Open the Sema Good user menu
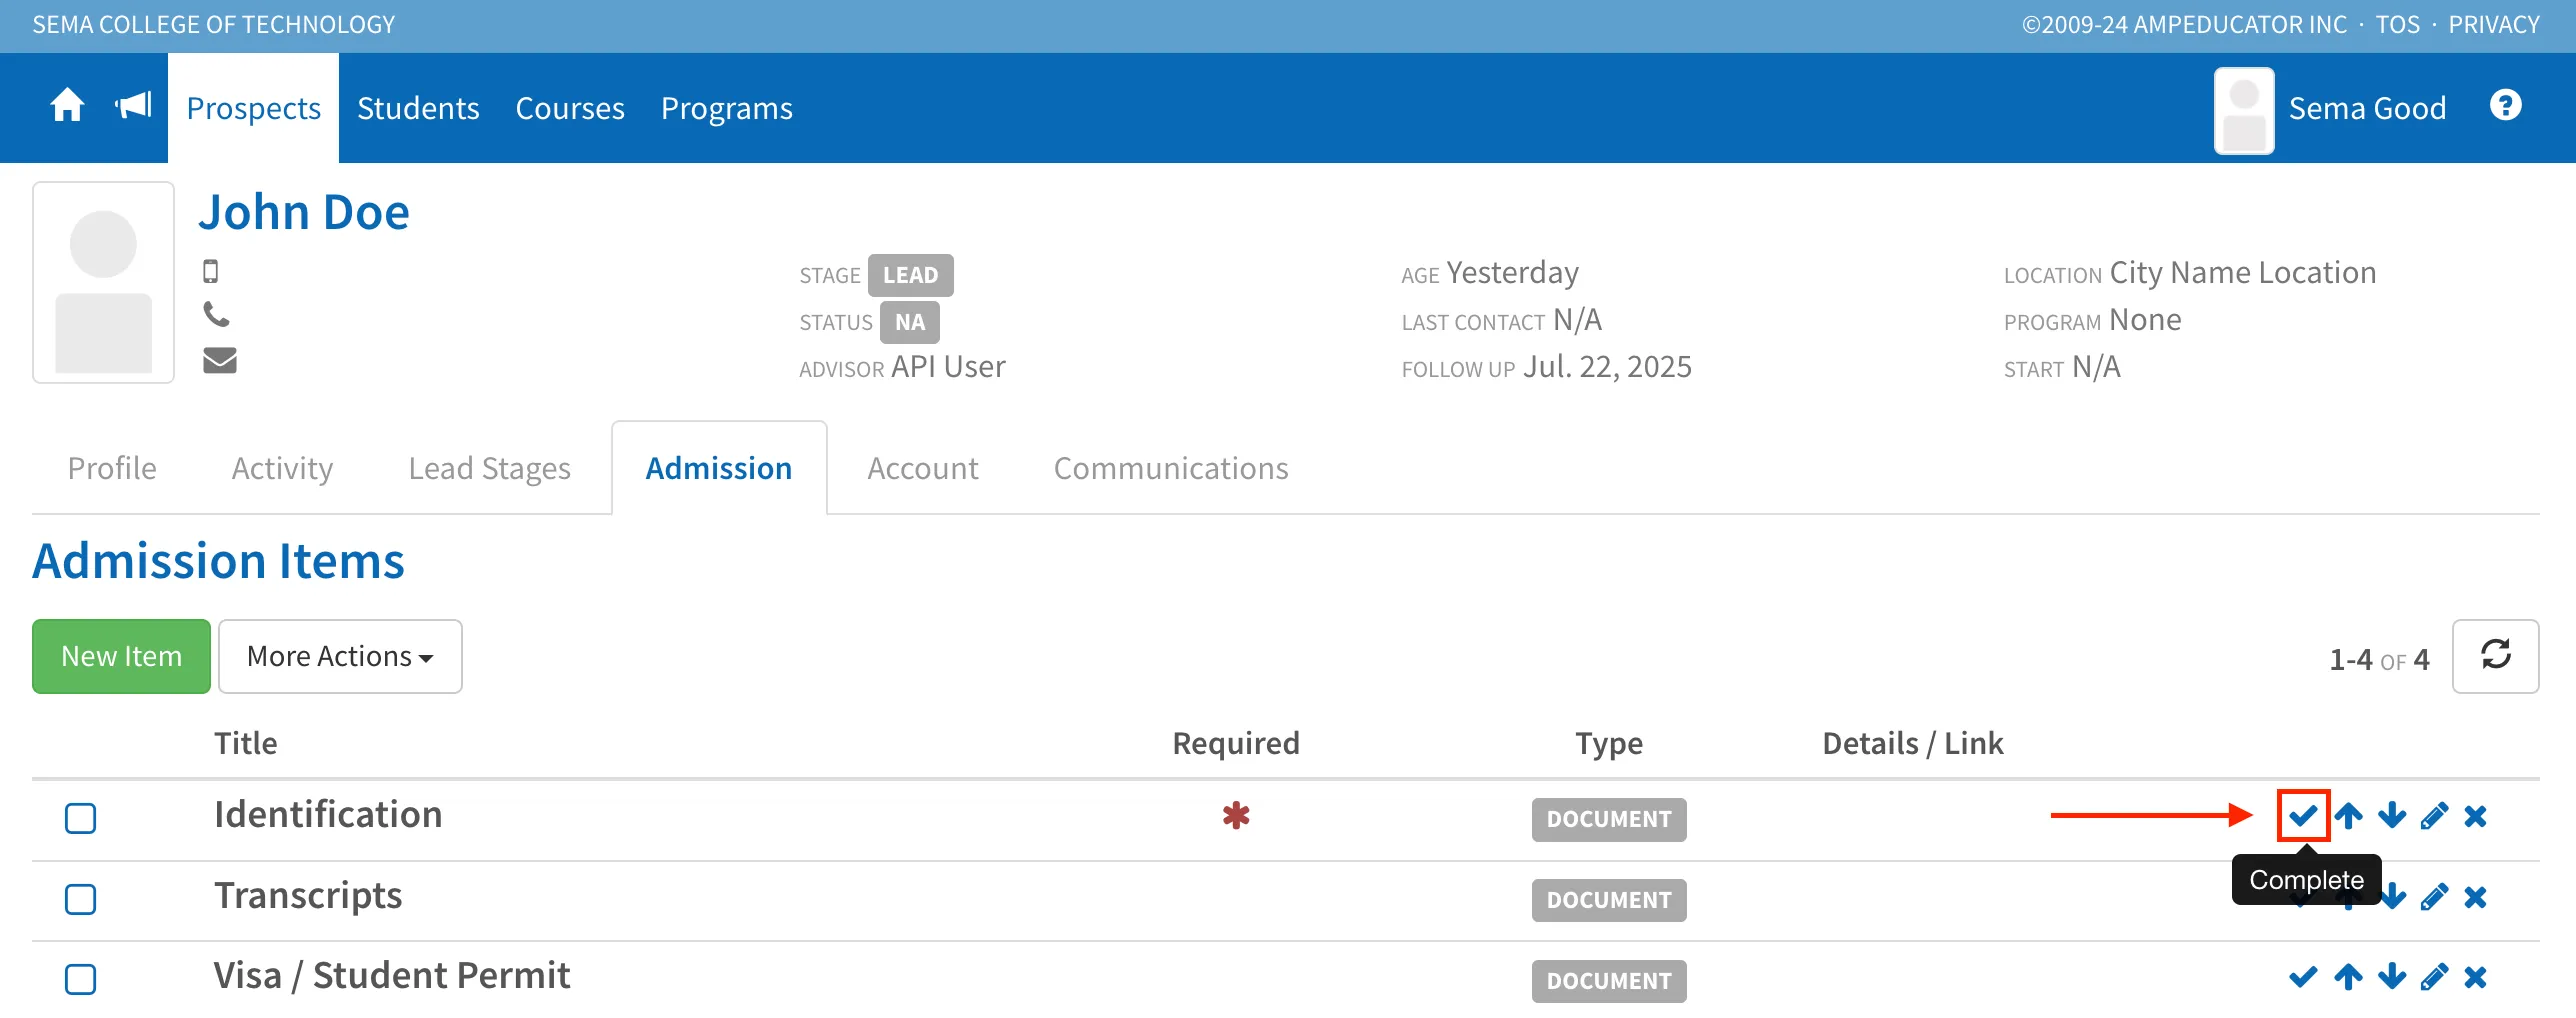This screenshot has width=2576, height=1018. click(x=2330, y=109)
